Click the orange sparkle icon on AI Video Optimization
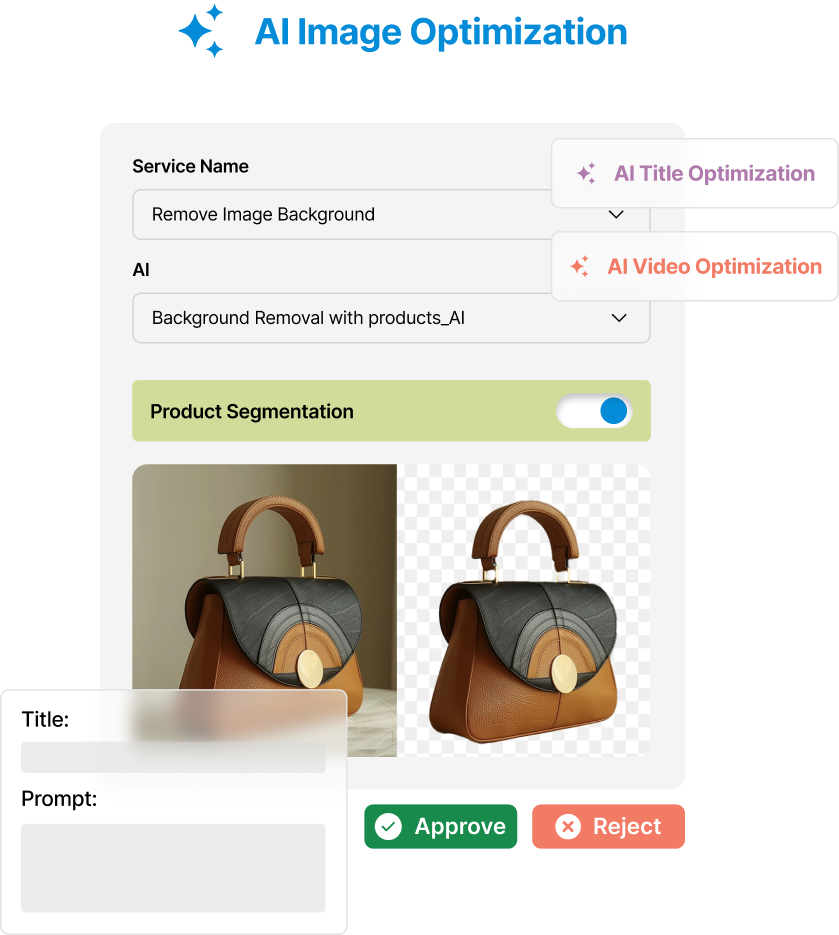Viewport: 839px width, 935px height. click(x=580, y=266)
